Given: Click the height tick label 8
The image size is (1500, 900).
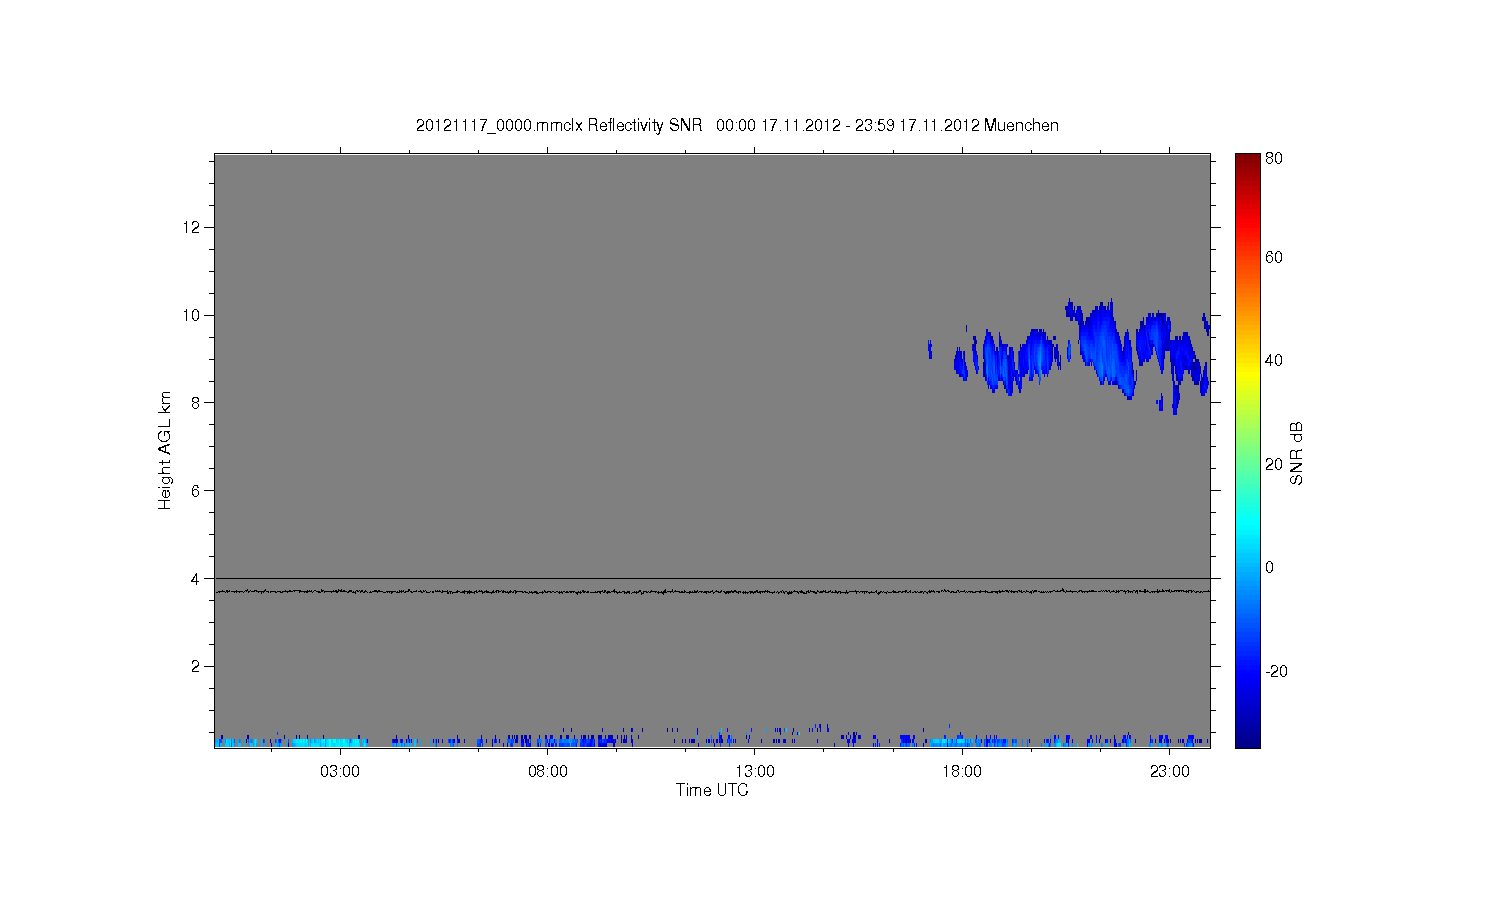Looking at the screenshot, I should [x=195, y=403].
